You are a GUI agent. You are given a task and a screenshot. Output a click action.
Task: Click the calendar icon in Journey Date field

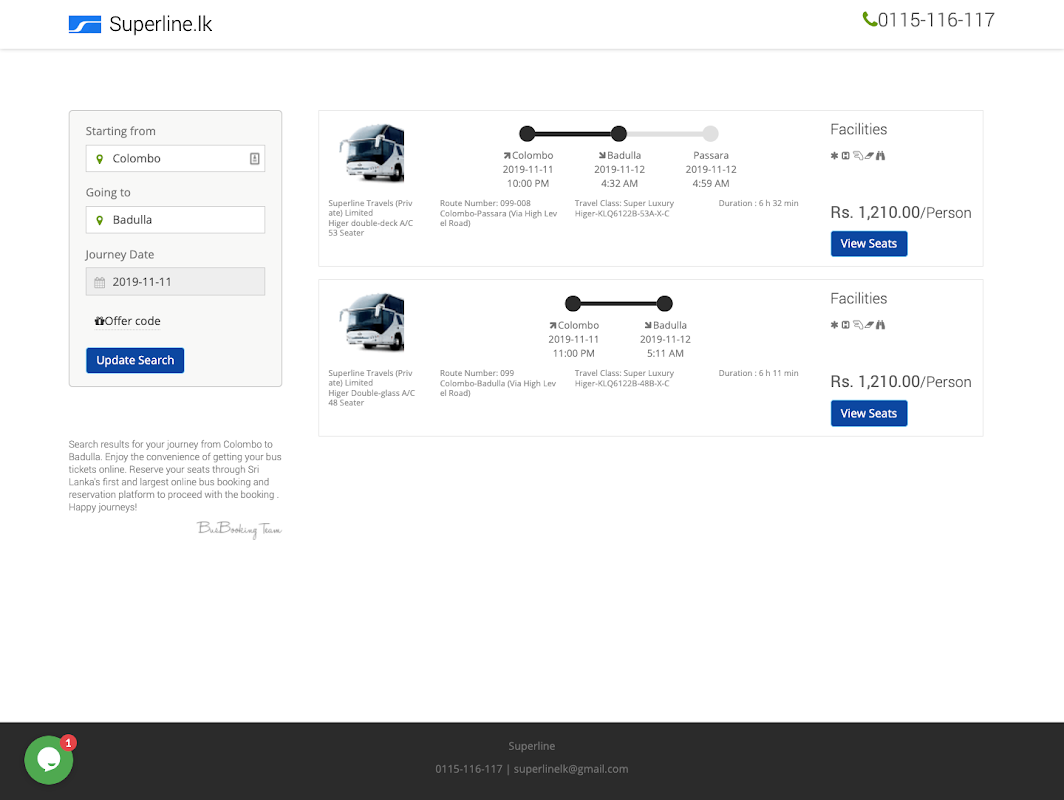click(100, 282)
